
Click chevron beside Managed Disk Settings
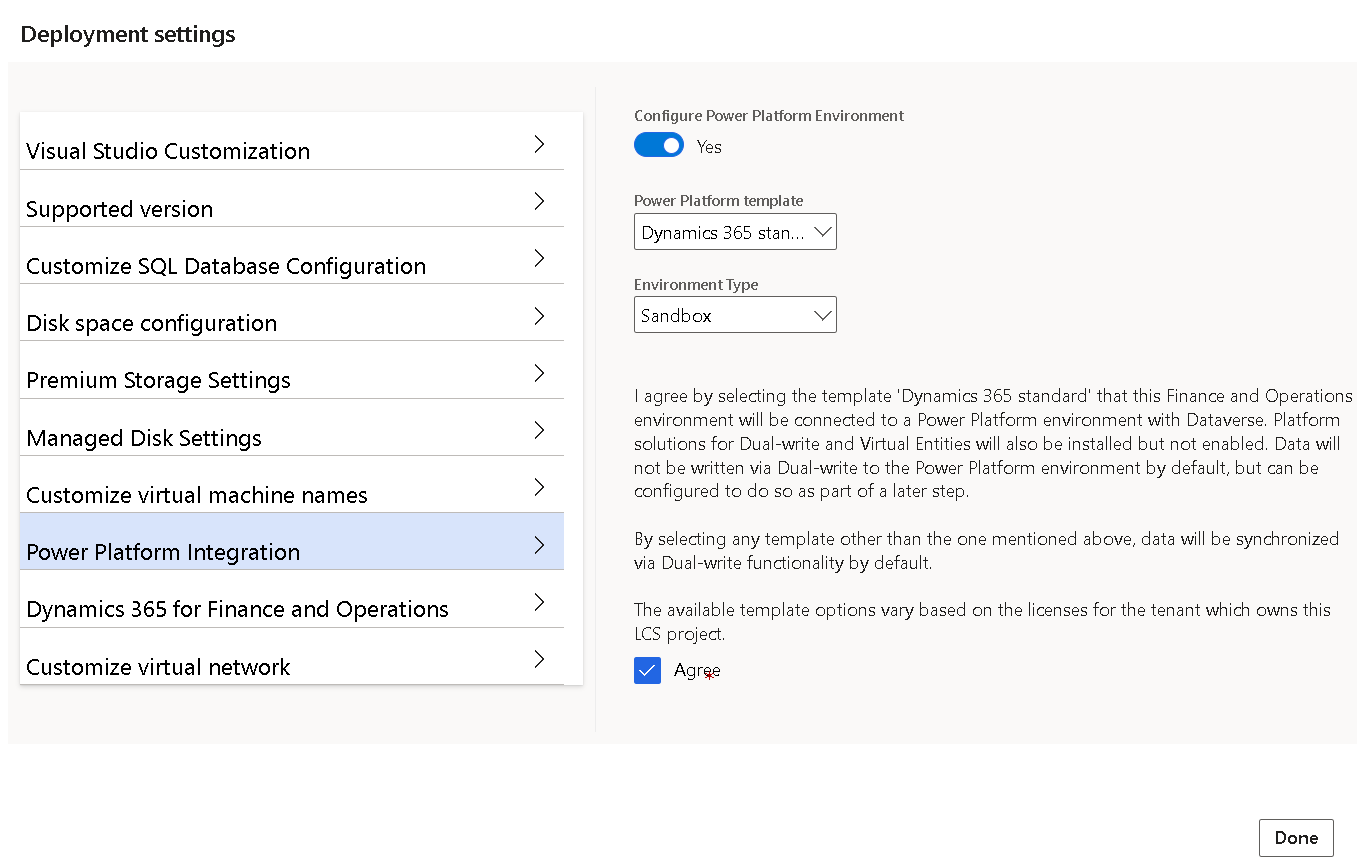pyautogui.click(x=539, y=430)
